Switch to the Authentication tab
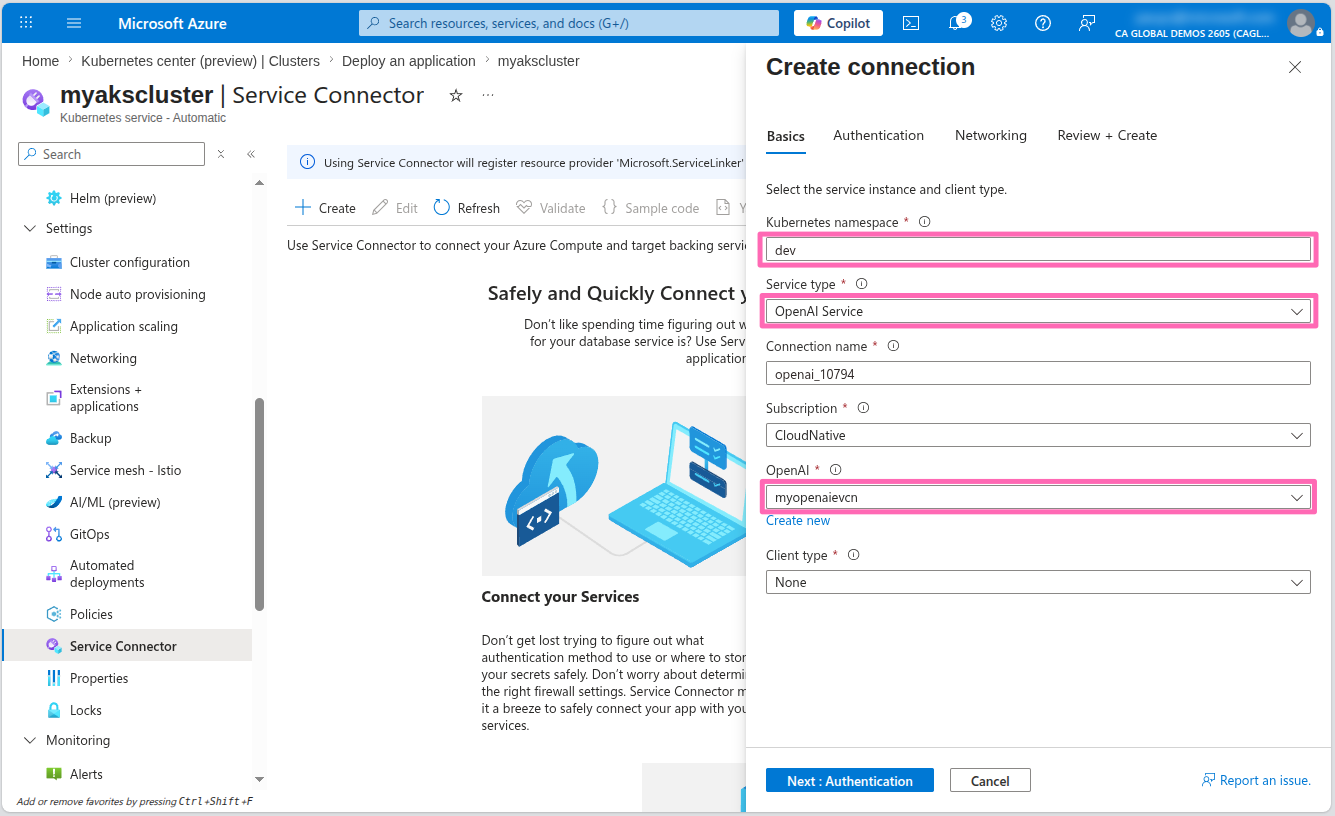Viewport: 1335px width, 816px height. tap(879, 135)
